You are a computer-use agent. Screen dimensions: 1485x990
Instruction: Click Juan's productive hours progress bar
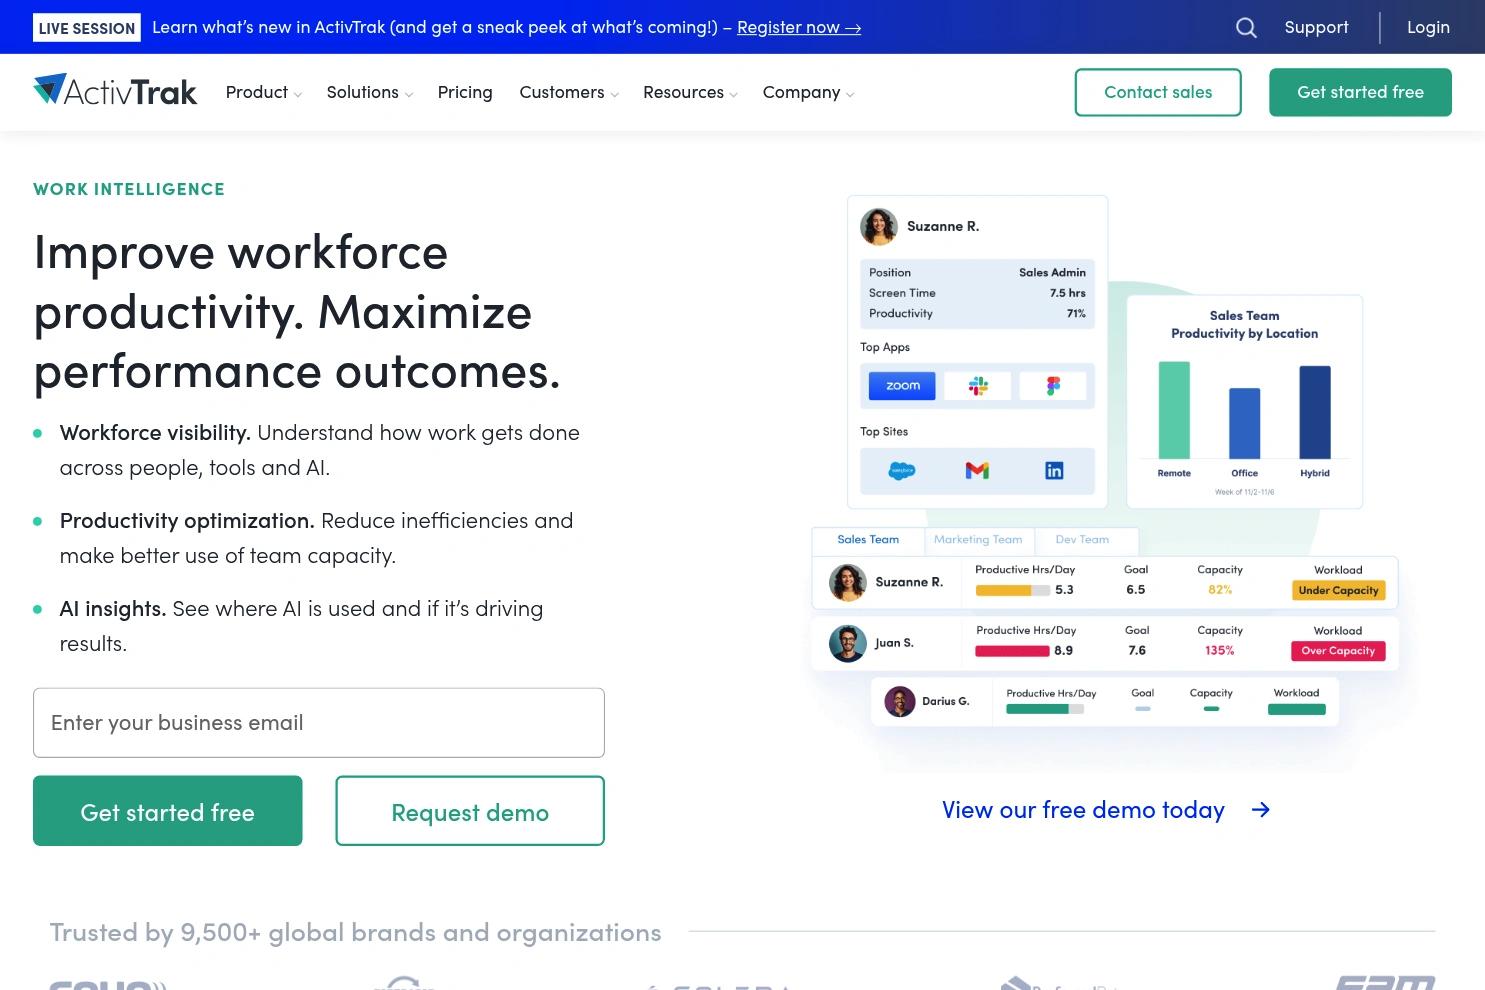pos(1012,651)
